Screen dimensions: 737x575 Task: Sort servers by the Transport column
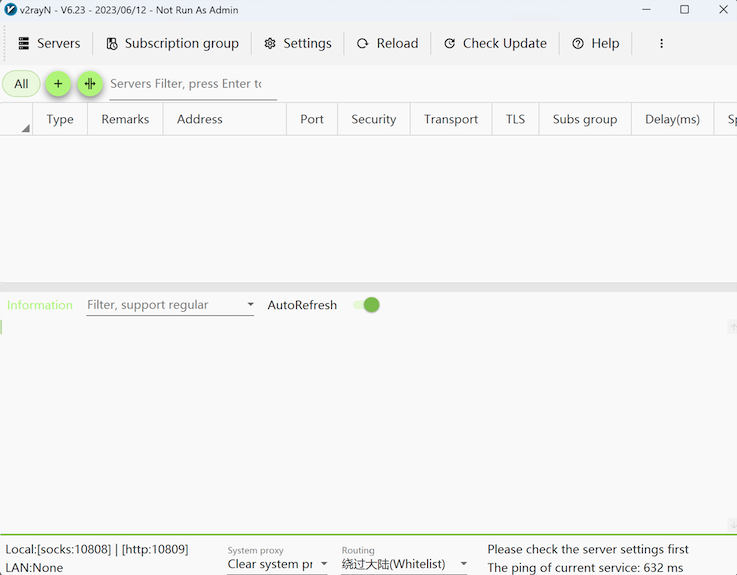(451, 119)
